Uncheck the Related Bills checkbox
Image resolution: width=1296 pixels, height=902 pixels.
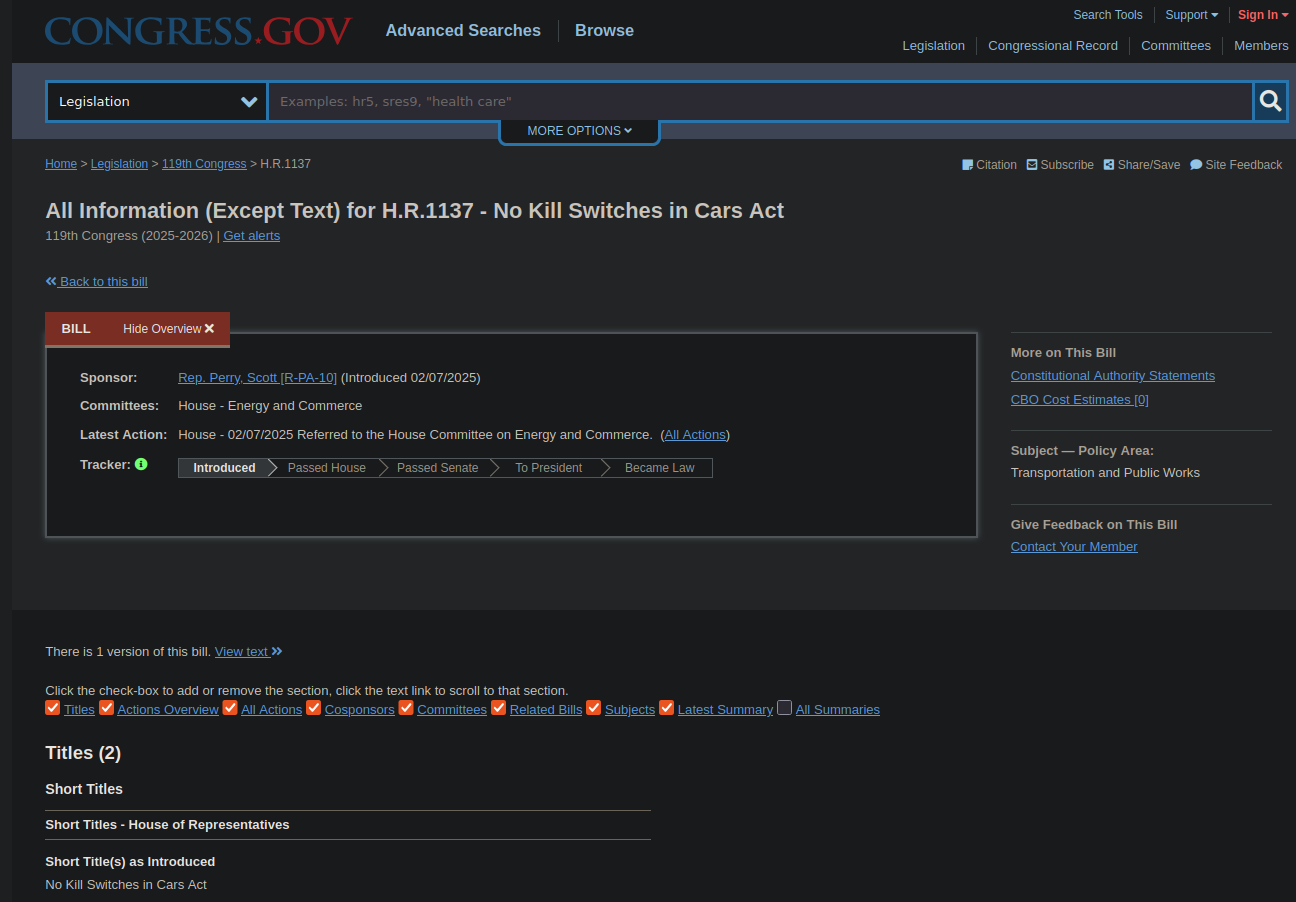coord(499,708)
